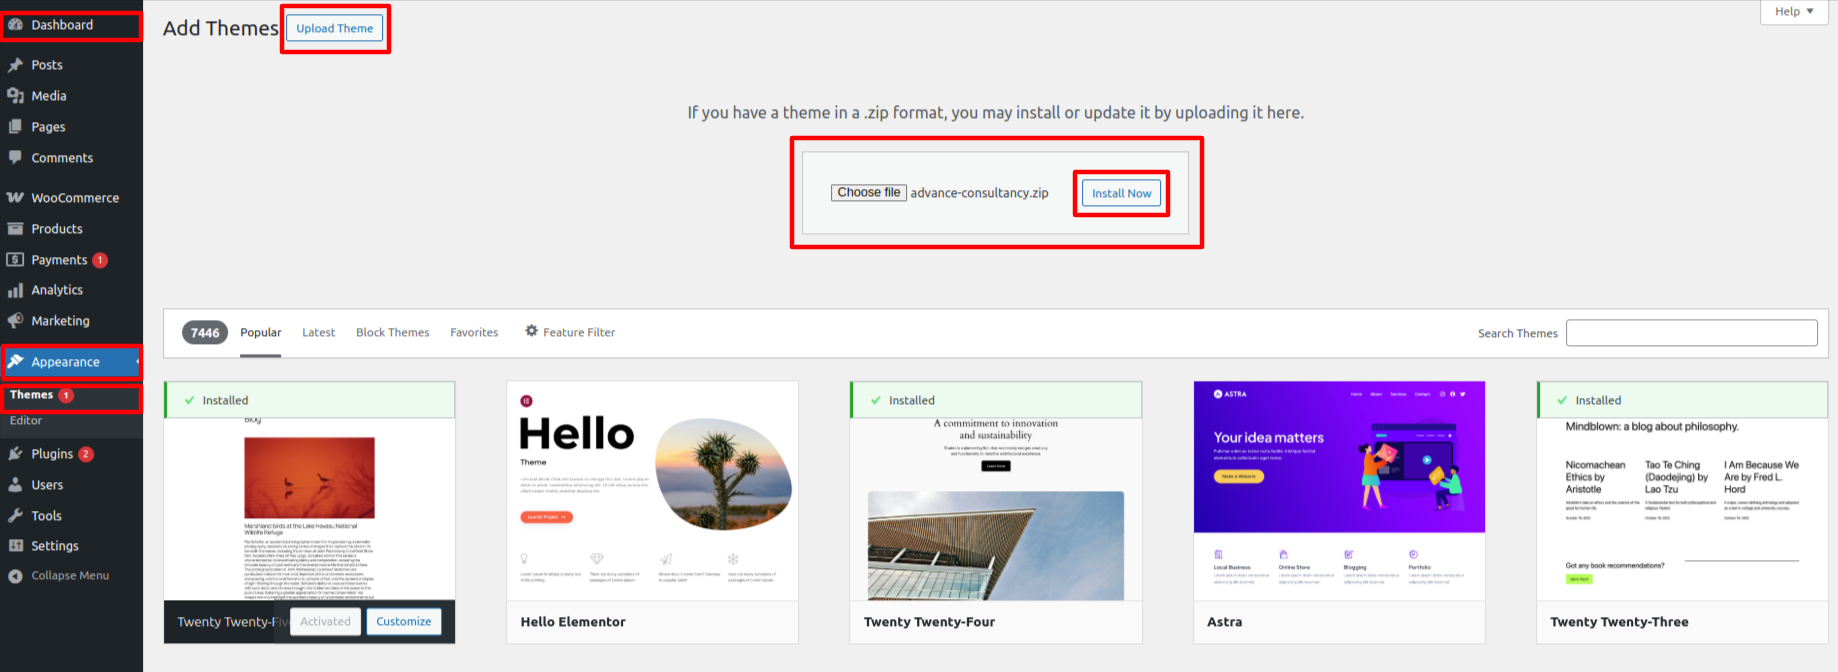Click the Tools wrench icon
Image resolution: width=1838 pixels, height=672 pixels.
pyautogui.click(x=15, y=516)
